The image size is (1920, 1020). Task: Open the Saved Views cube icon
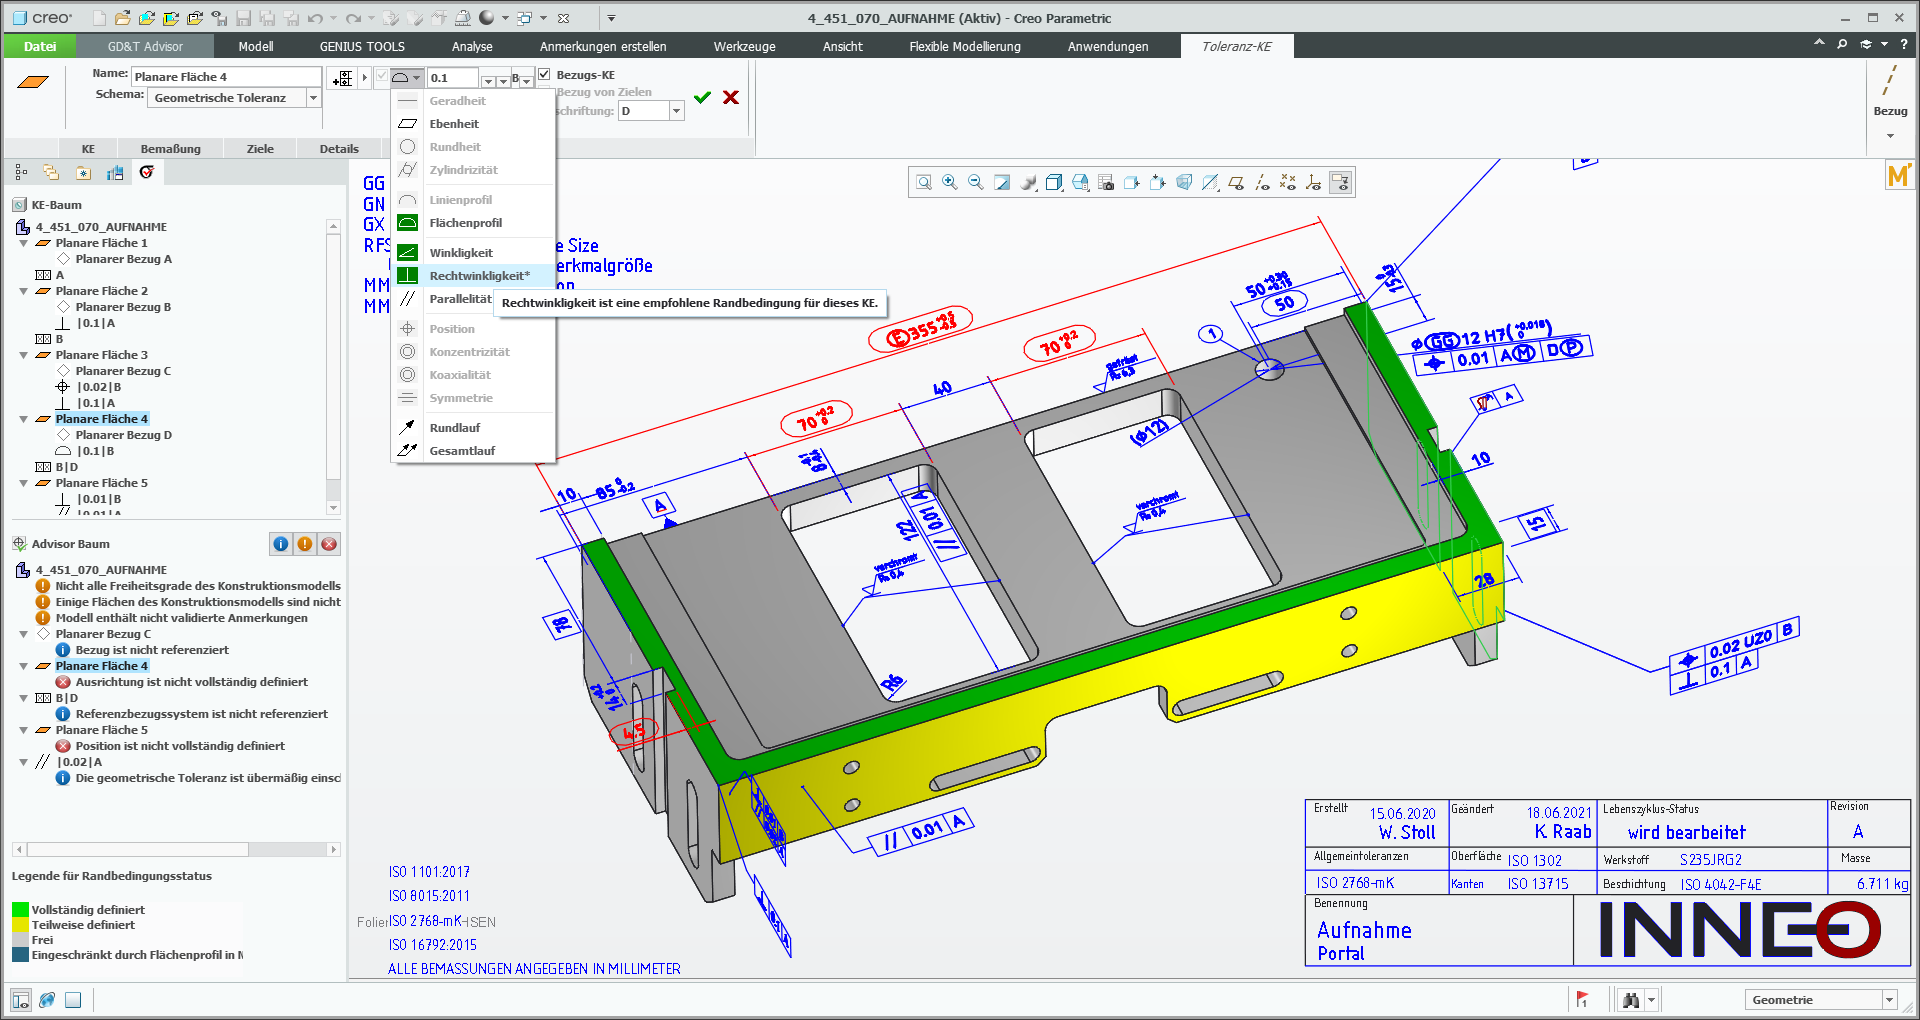[1053, 182]
